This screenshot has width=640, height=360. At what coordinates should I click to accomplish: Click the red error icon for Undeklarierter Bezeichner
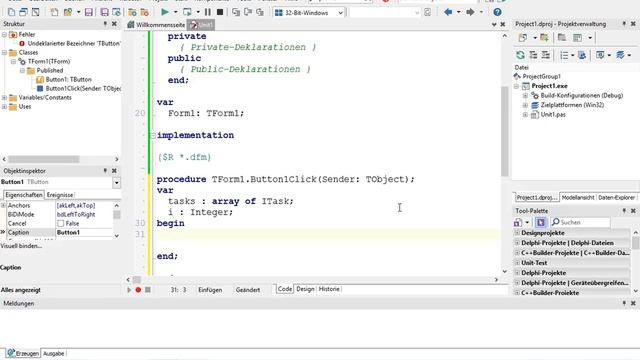[x=22, y=44]
